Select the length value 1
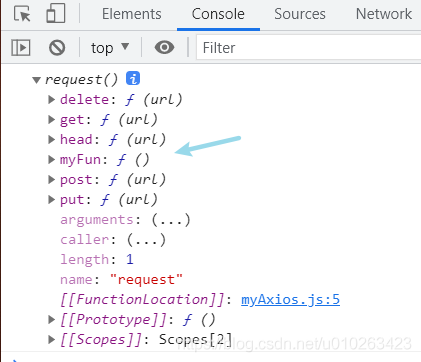This screenshot has width=421, height=362. coord(130,259)
